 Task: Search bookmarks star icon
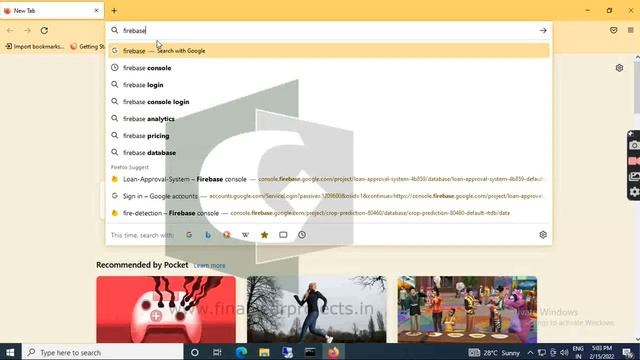264,235
